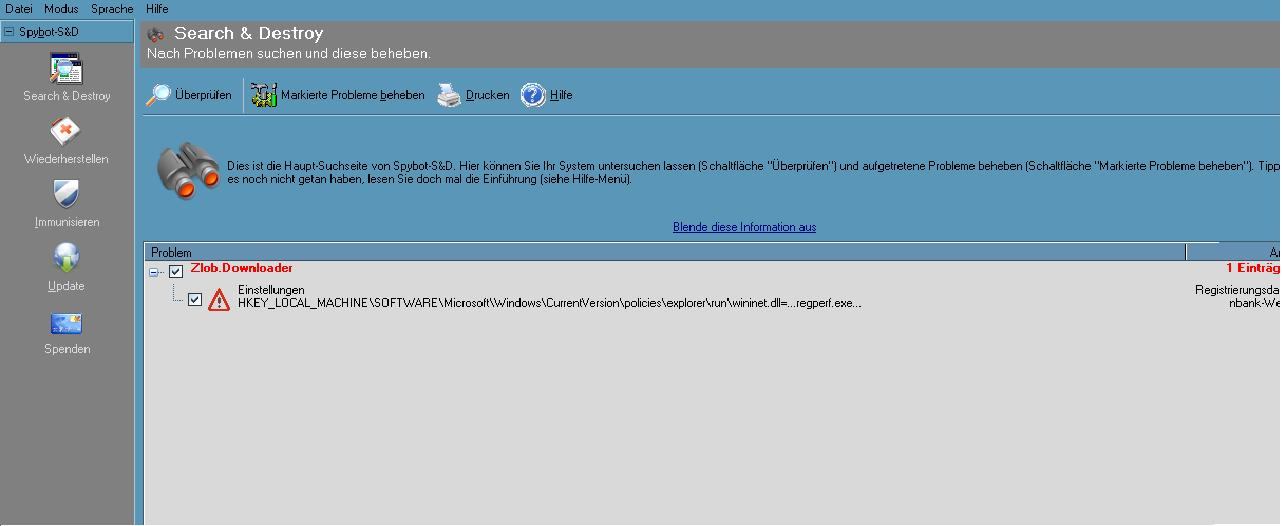Open the Datei menu

pos(19,9)
